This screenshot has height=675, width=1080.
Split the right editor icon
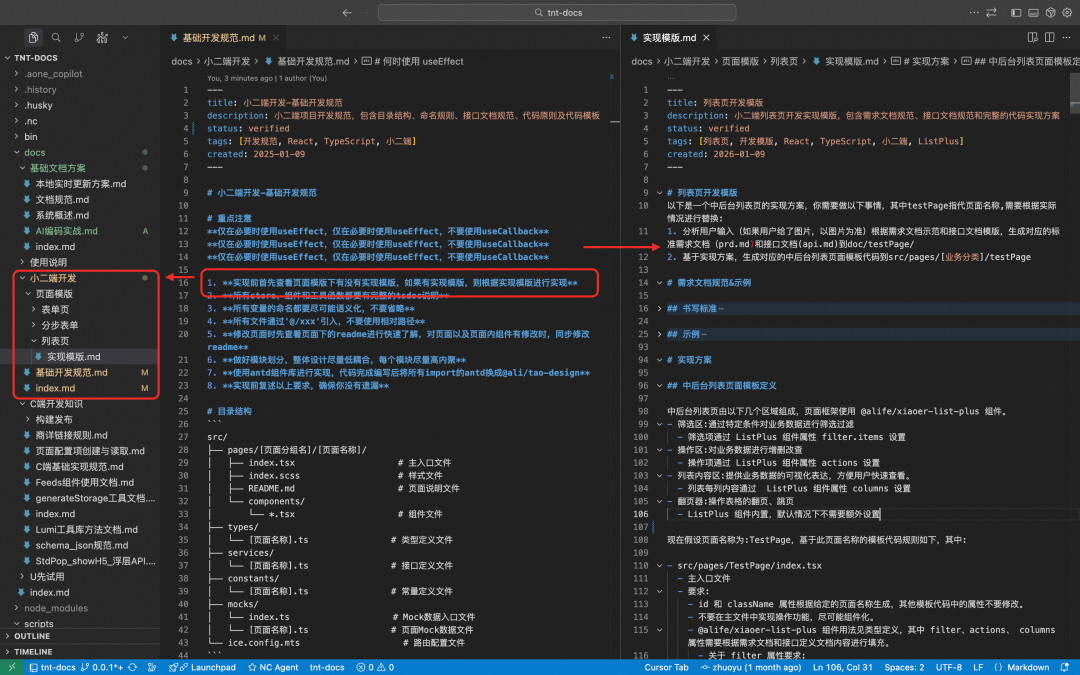[x=1049, y=38]
